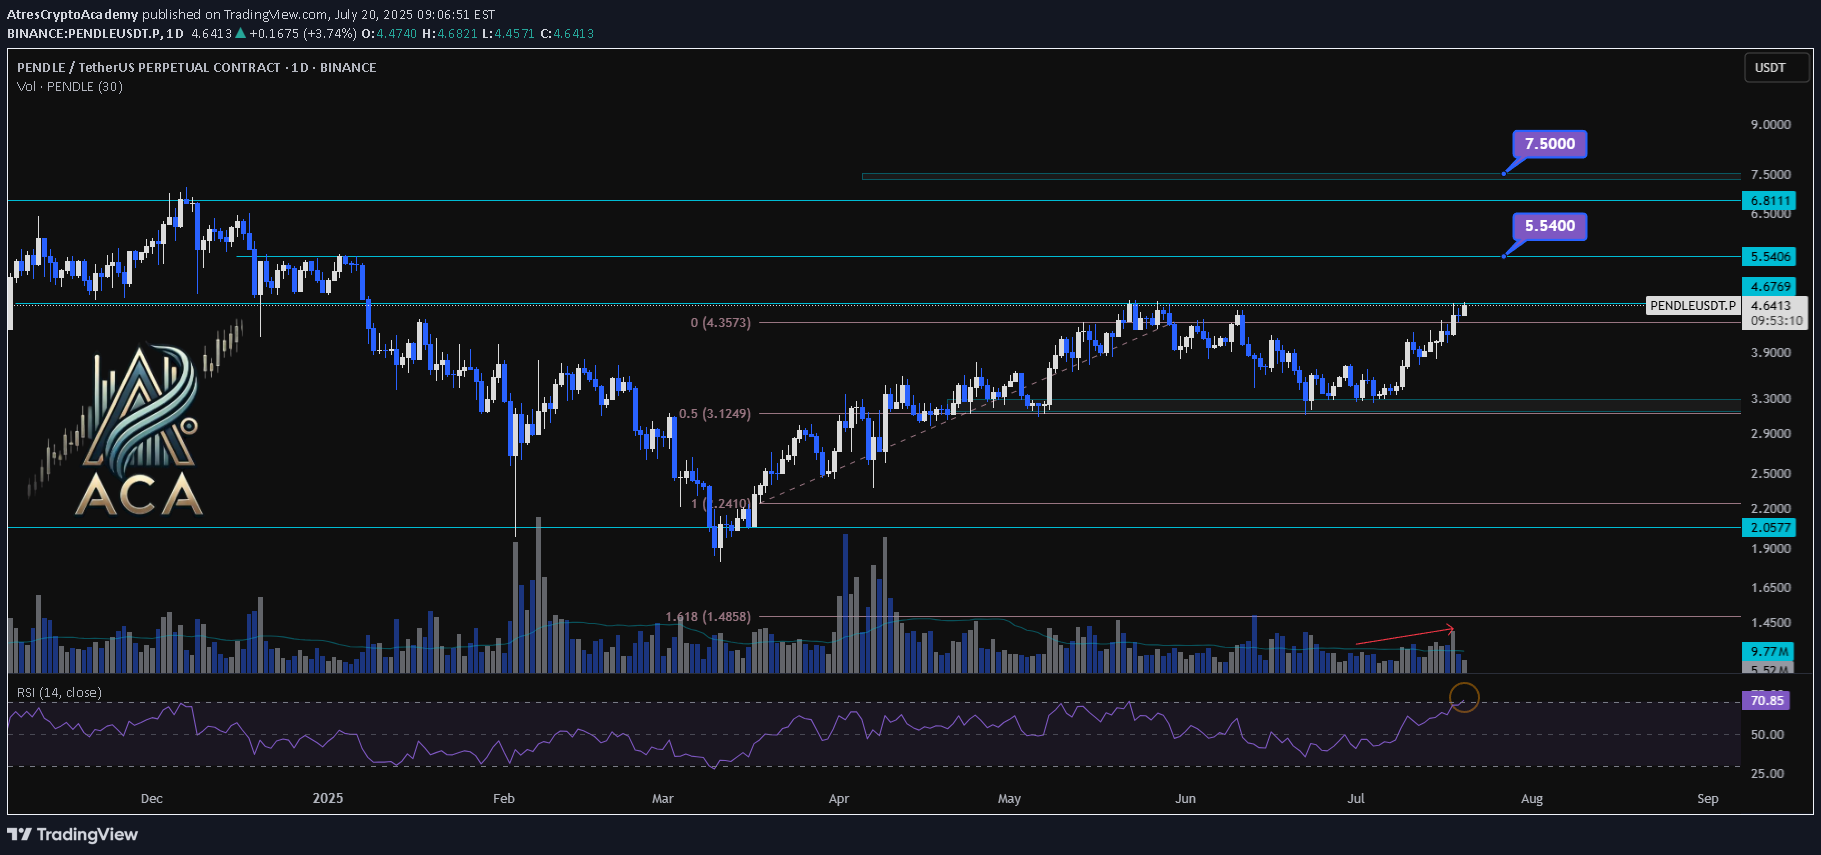The image size is (1821, 855).
Task: Click the 7.5000 price callout label
Action: coord(1549,144)
